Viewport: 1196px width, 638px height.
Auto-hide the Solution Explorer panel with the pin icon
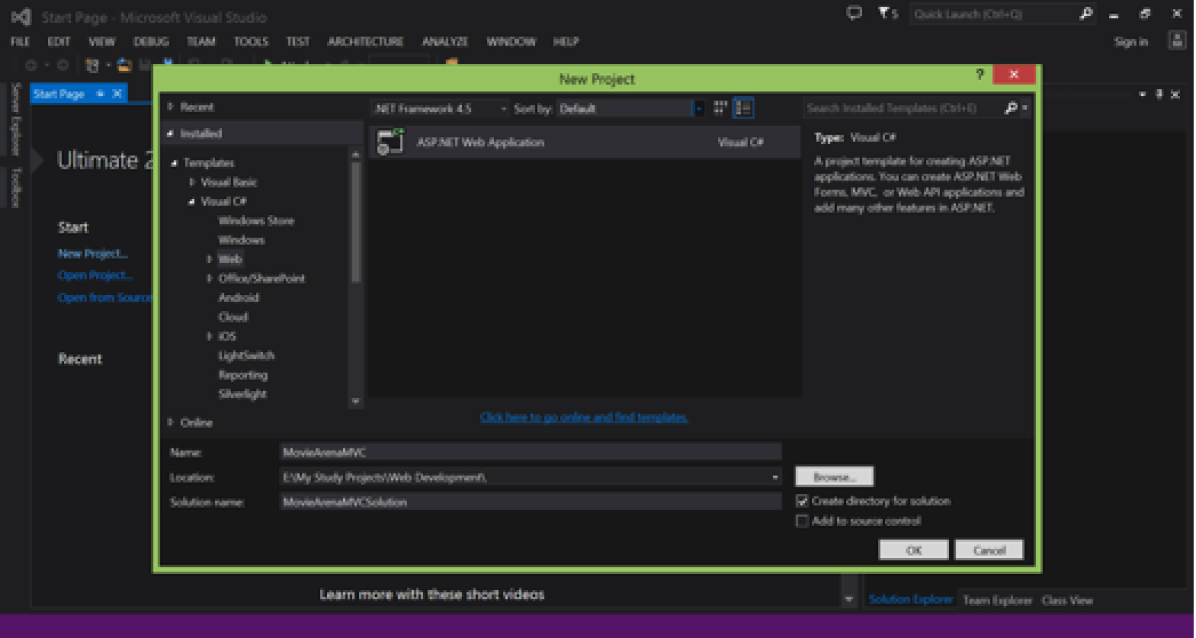(1159, 94)
